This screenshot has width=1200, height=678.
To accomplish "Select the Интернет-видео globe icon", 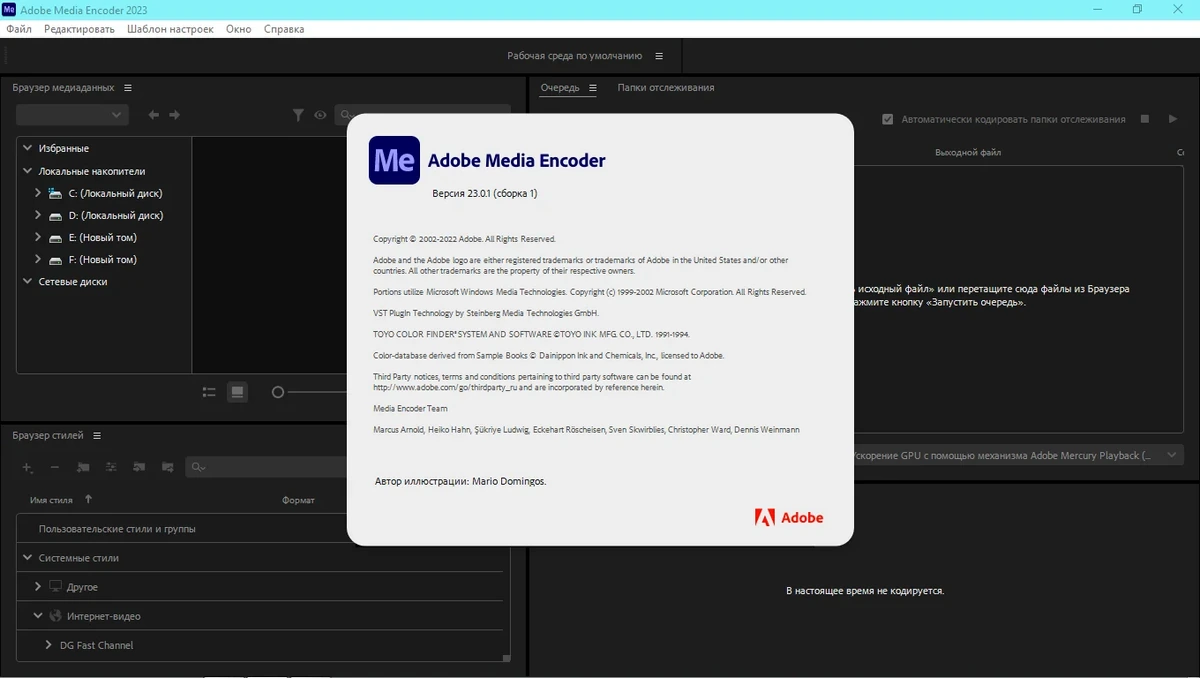I will tap(56, 616).
